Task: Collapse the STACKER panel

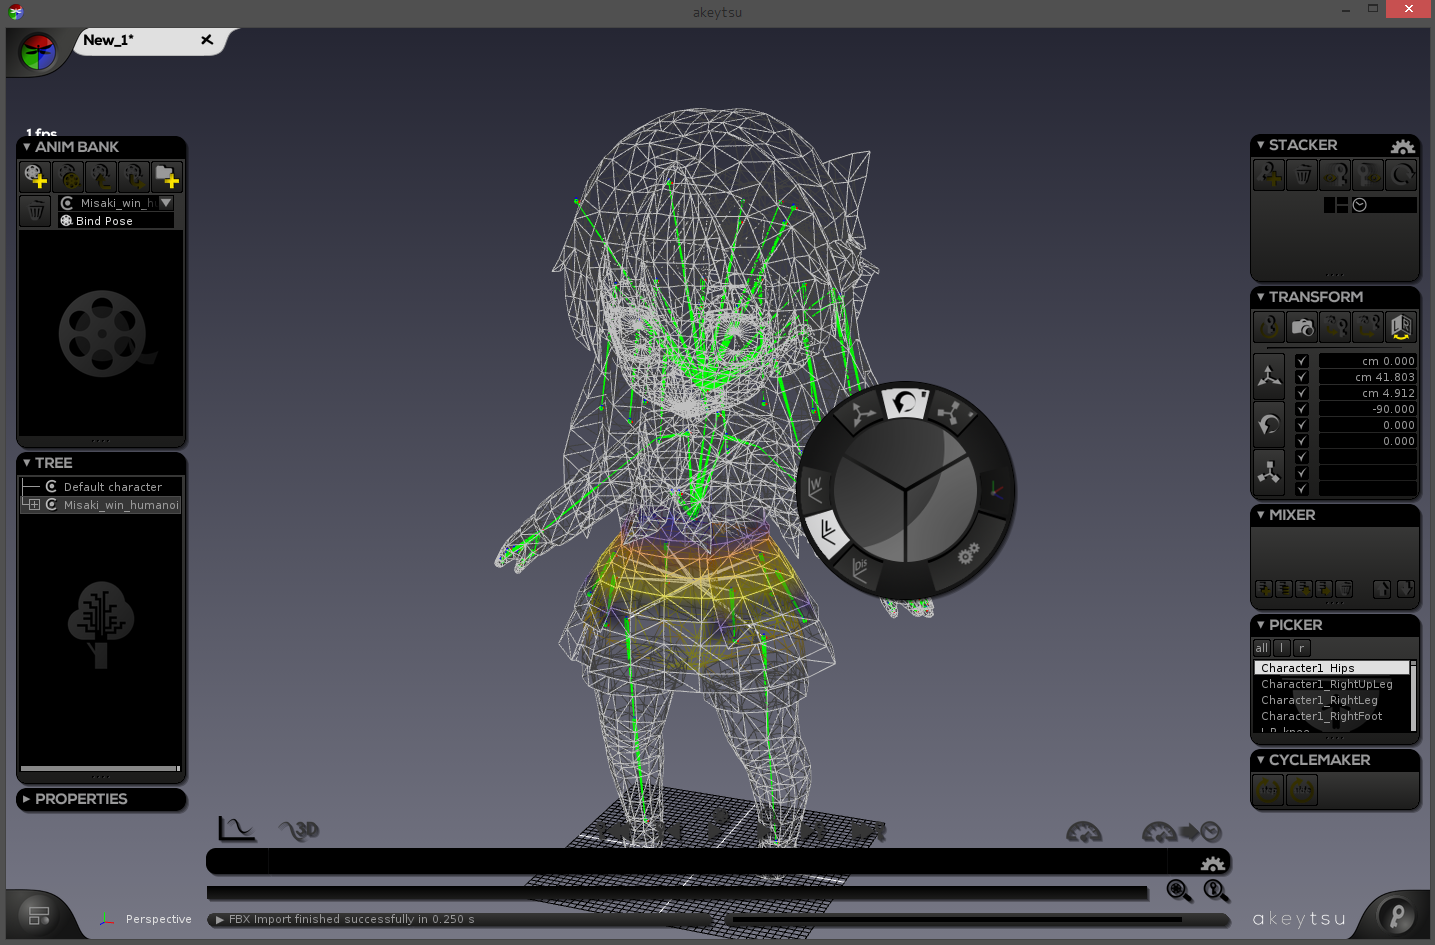Action: coord(1261,145)
